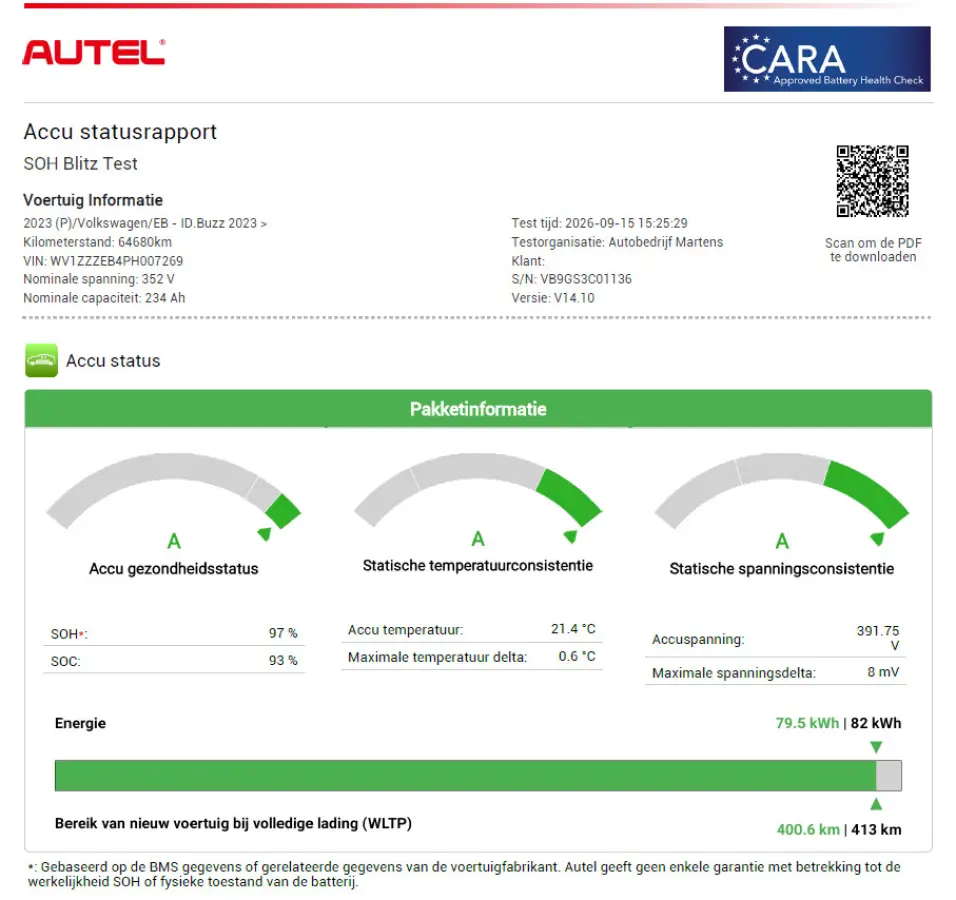This screenshot has width=956, height=900.
Task: Click the Pakketinformatie green header
Action: point(478,409)
